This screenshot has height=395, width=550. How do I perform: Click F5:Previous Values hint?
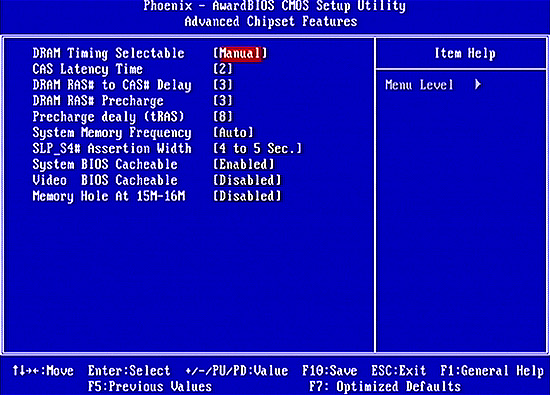click(x=150, y=387)
